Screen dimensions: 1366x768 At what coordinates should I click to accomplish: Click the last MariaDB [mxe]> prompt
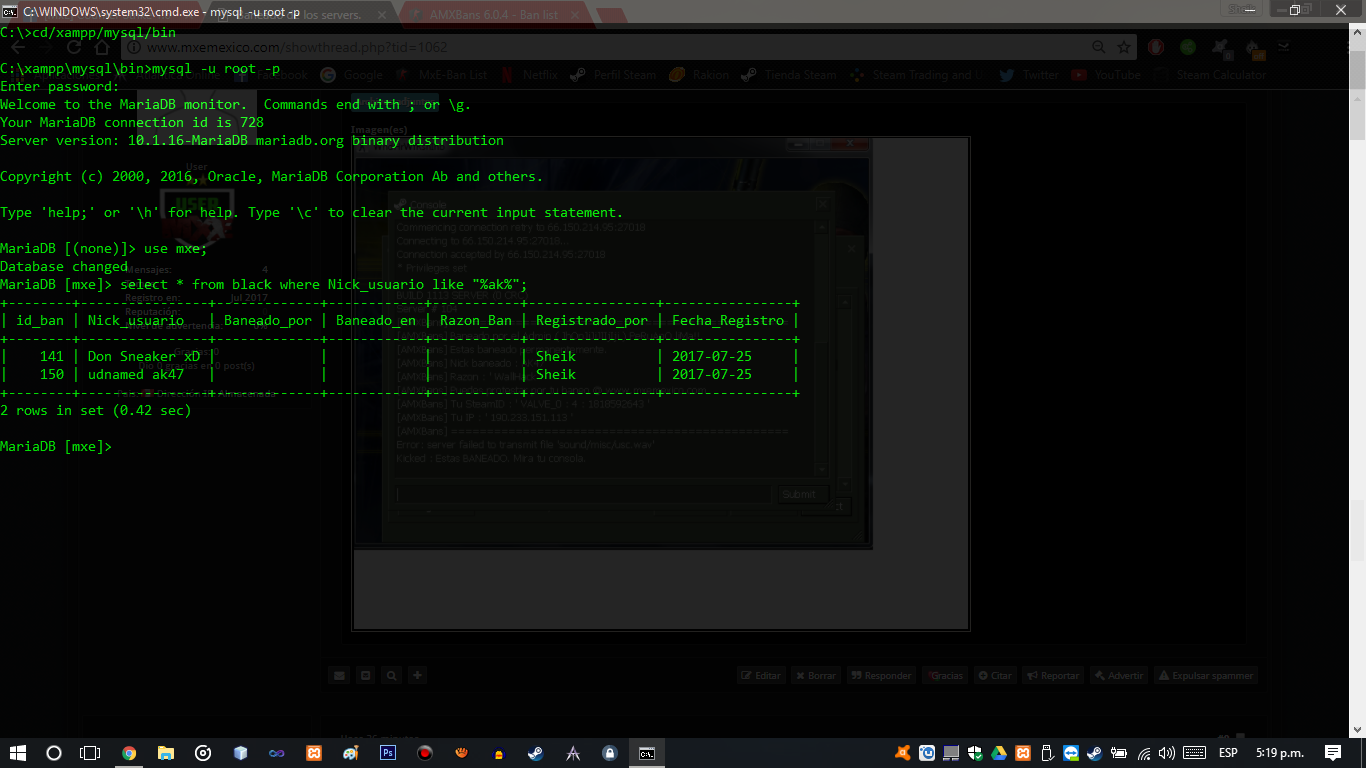click(x=56, y=446)
